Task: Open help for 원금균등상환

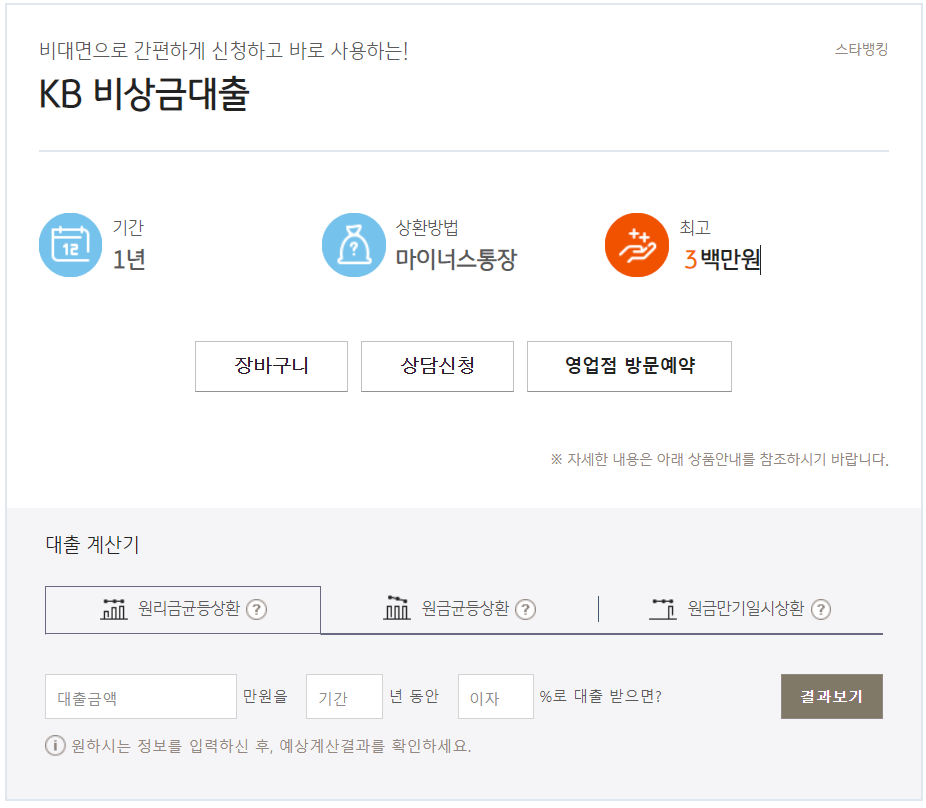Action: tap(526, 609)
